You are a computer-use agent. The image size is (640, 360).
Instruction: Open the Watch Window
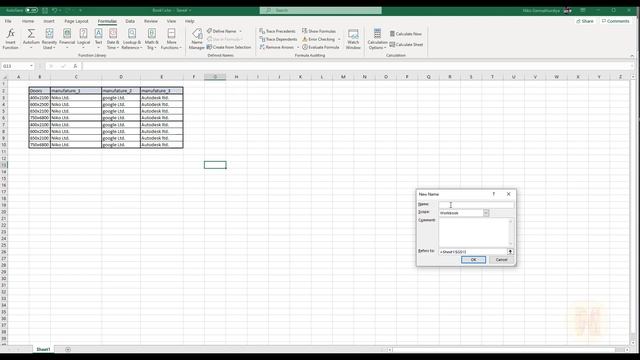(353, 39)
